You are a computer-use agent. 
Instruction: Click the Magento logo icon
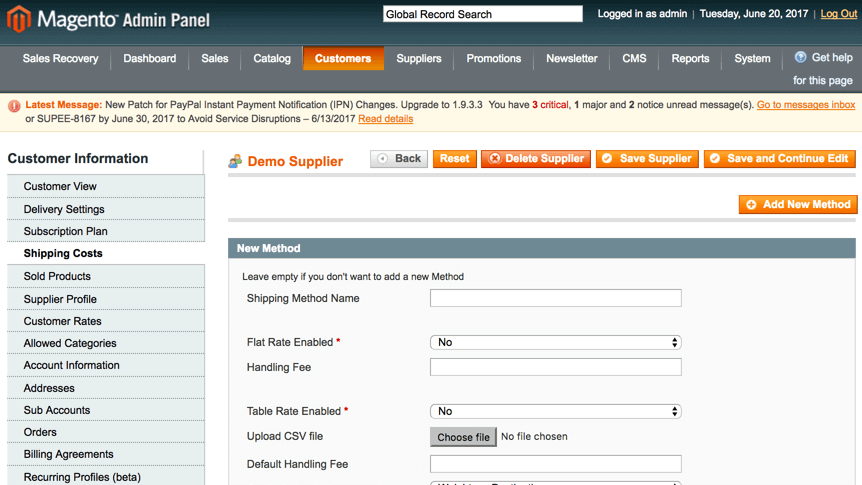tap(19, 19)
